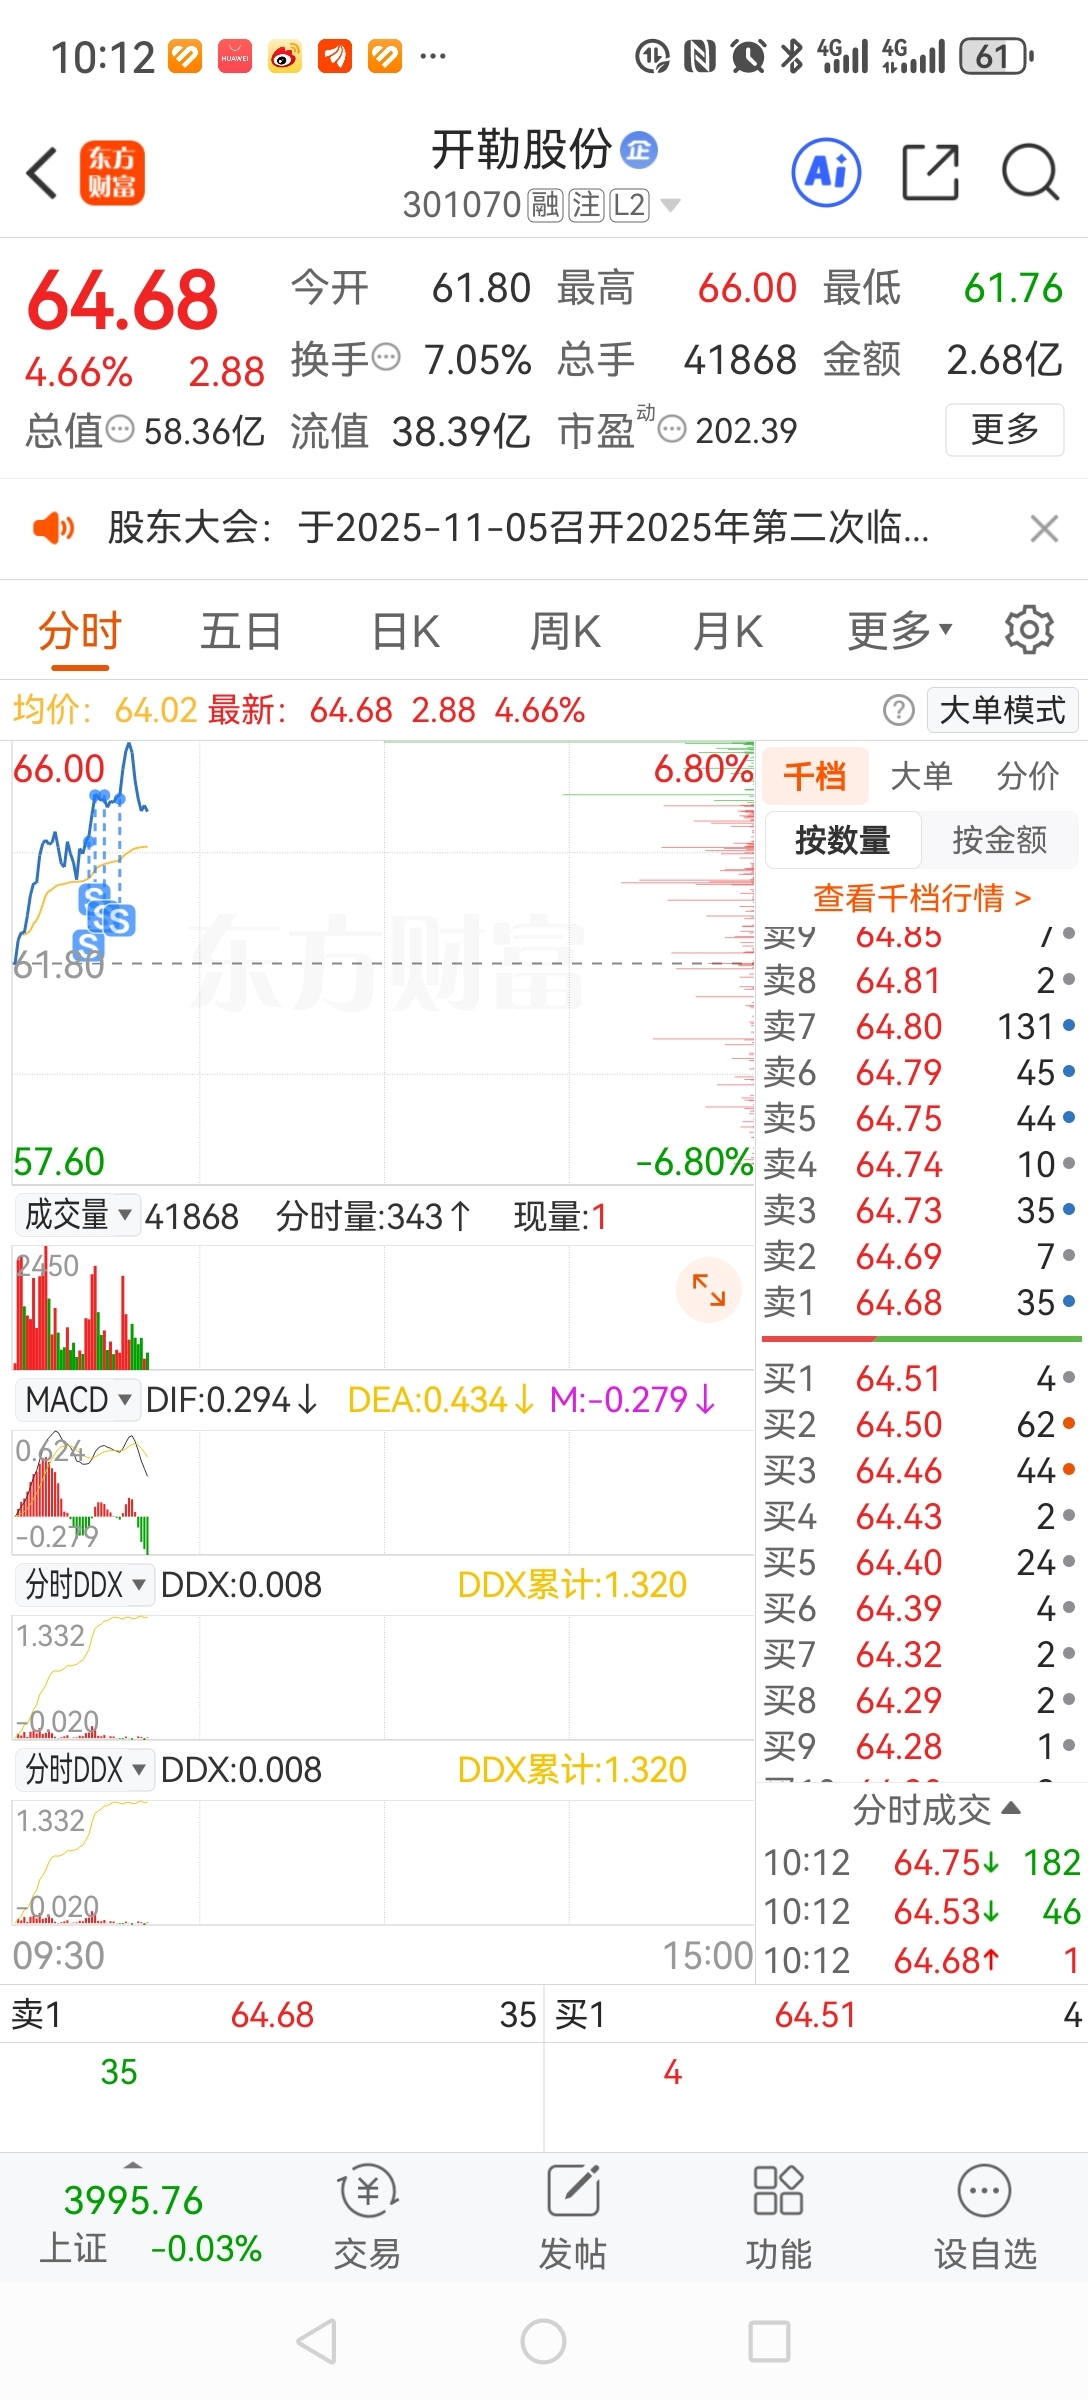The image size is (1088, 2400).
Task: Tap 卖1 64.68 quote at bottom
Action: pos(272,2014)
